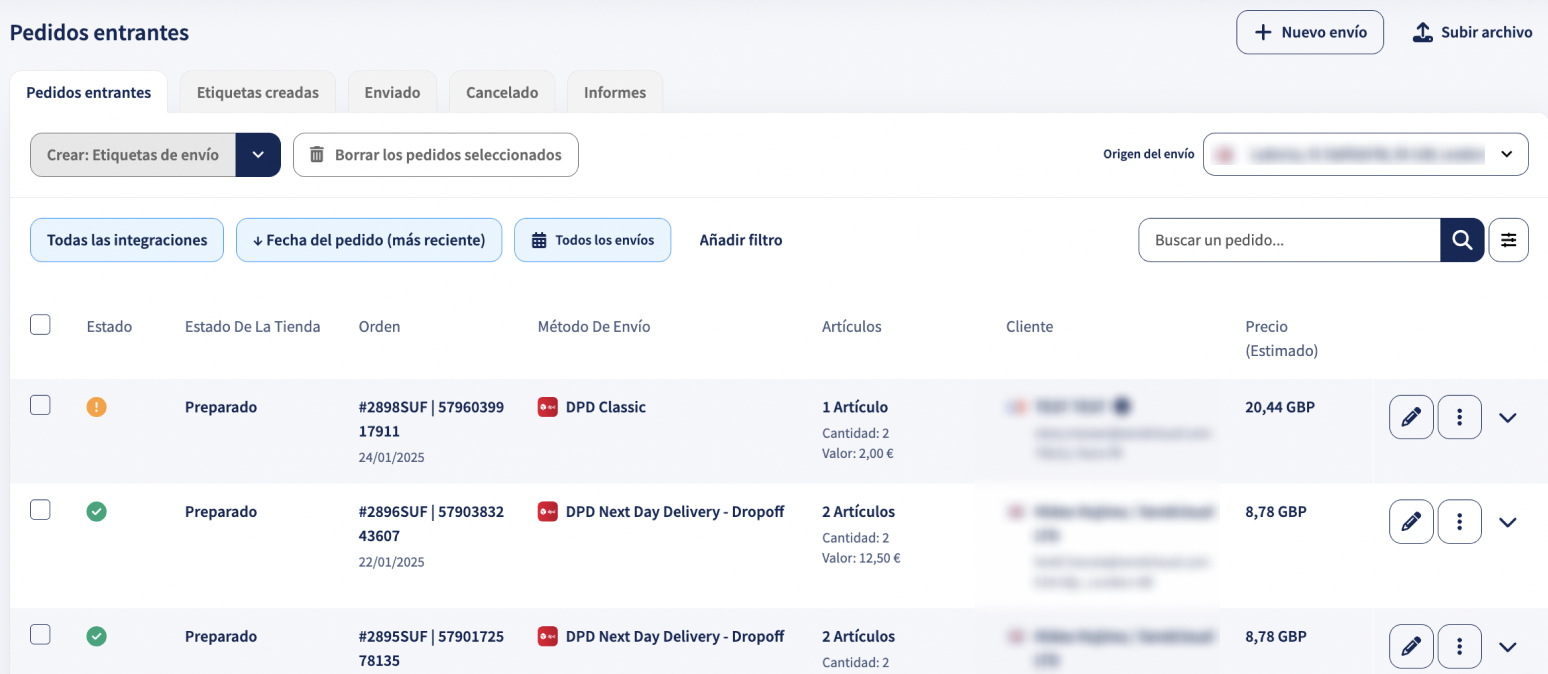The width and height of the screenshot is (1548, 674).
Task: Click the DPD logo in order #2896SUF row
Action: pyautogui.click(x=548, y=512)
